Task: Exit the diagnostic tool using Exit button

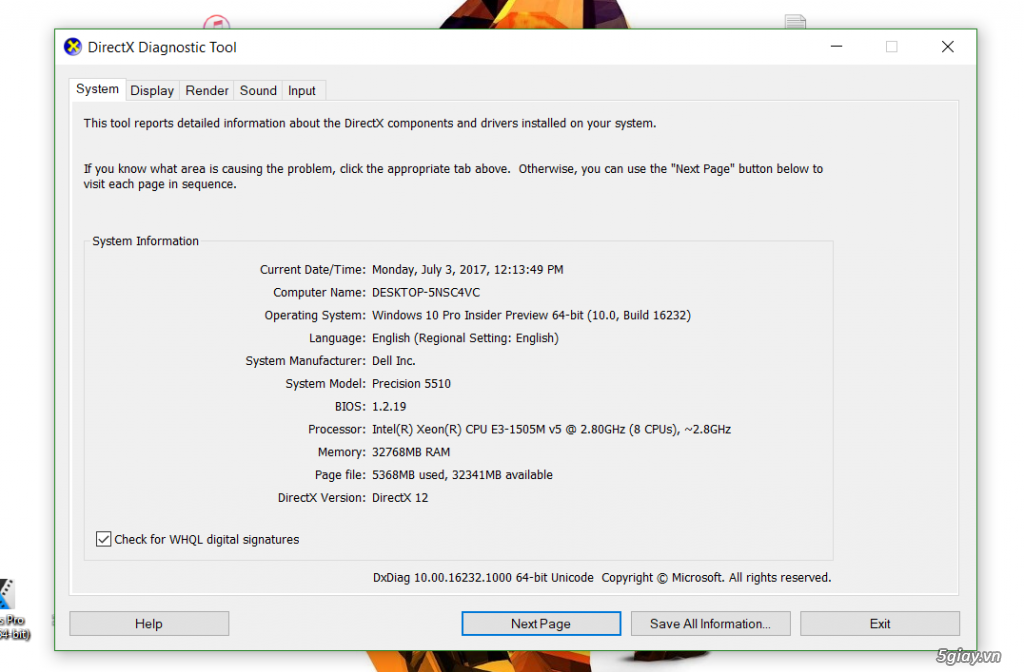Action: pos(880,624)
